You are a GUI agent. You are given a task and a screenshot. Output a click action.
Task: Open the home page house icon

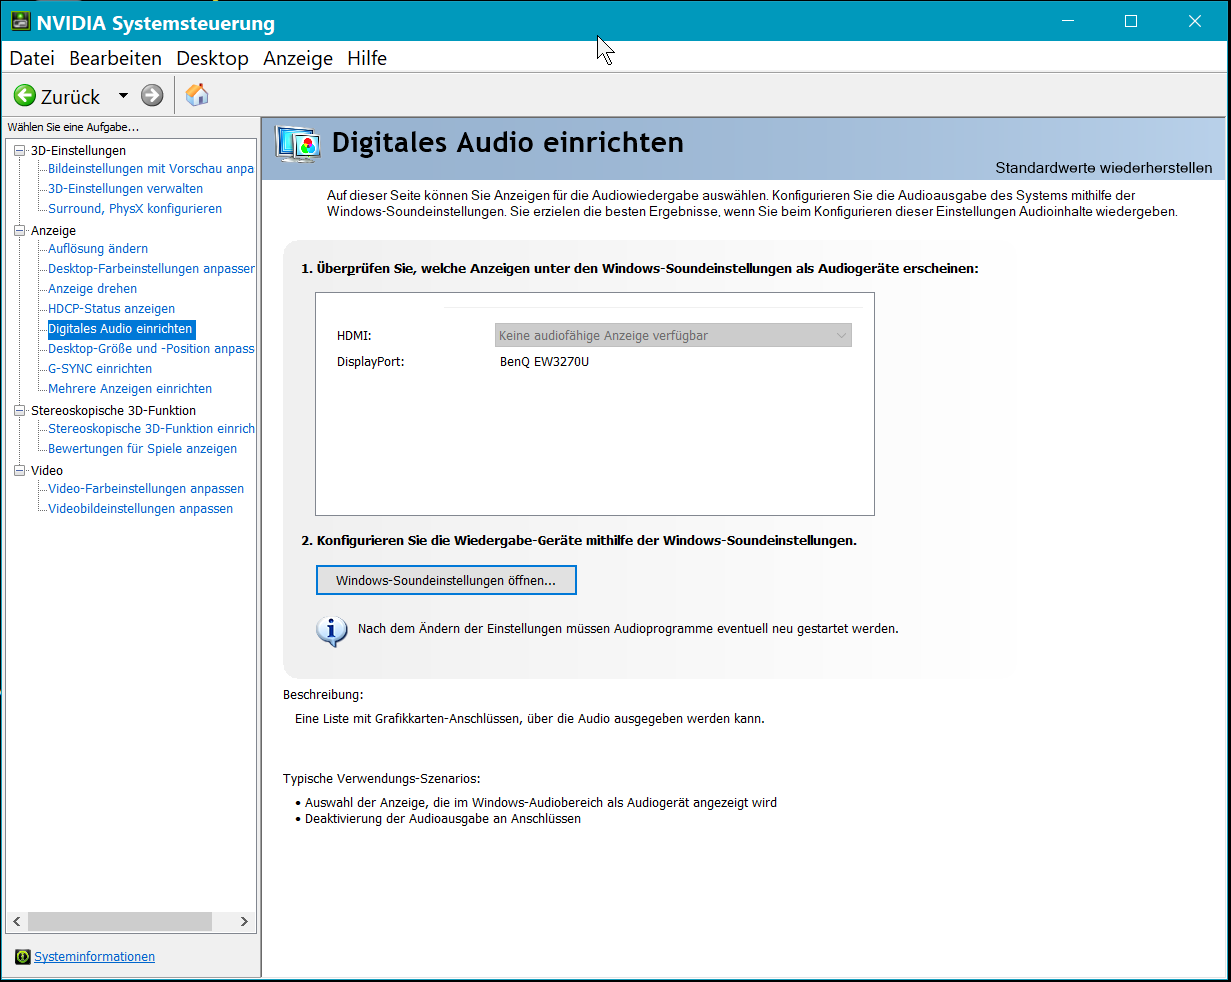(198, 95)
